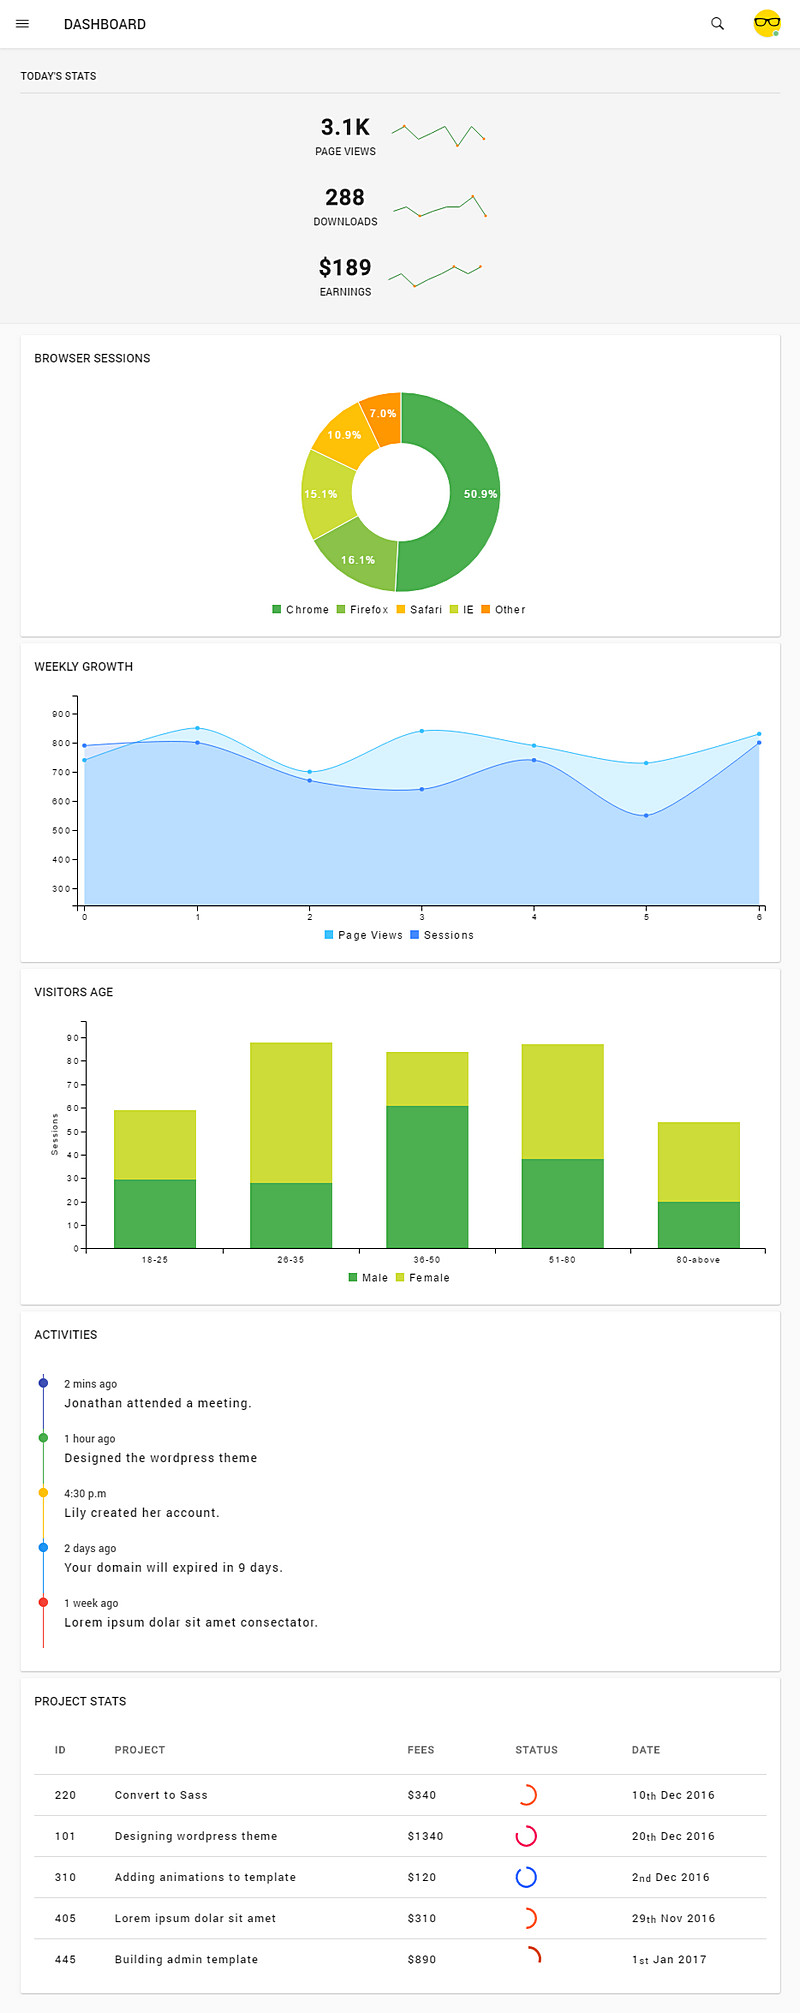Click blue status circle for Adding animations
The width and height of the screenshot is (800, 2013).
(x=526, y=1877)
